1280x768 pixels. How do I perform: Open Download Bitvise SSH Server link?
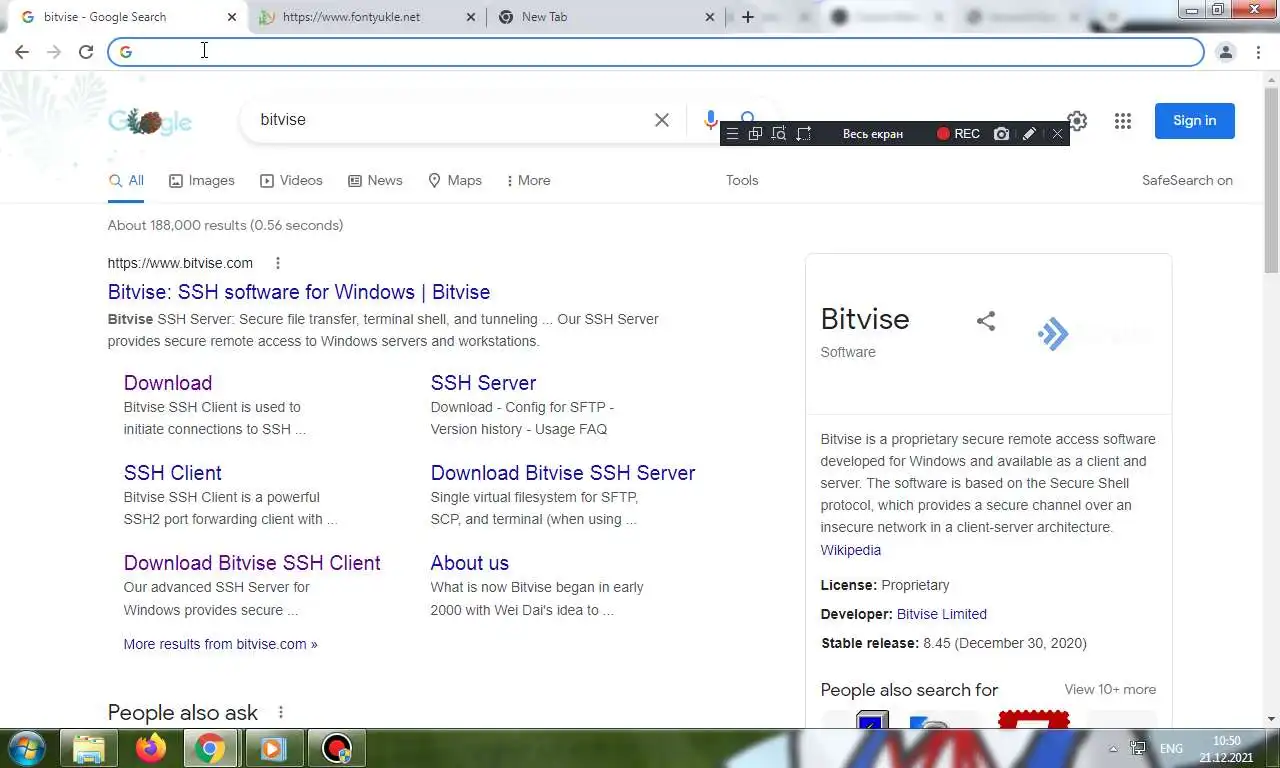[563, 473]
